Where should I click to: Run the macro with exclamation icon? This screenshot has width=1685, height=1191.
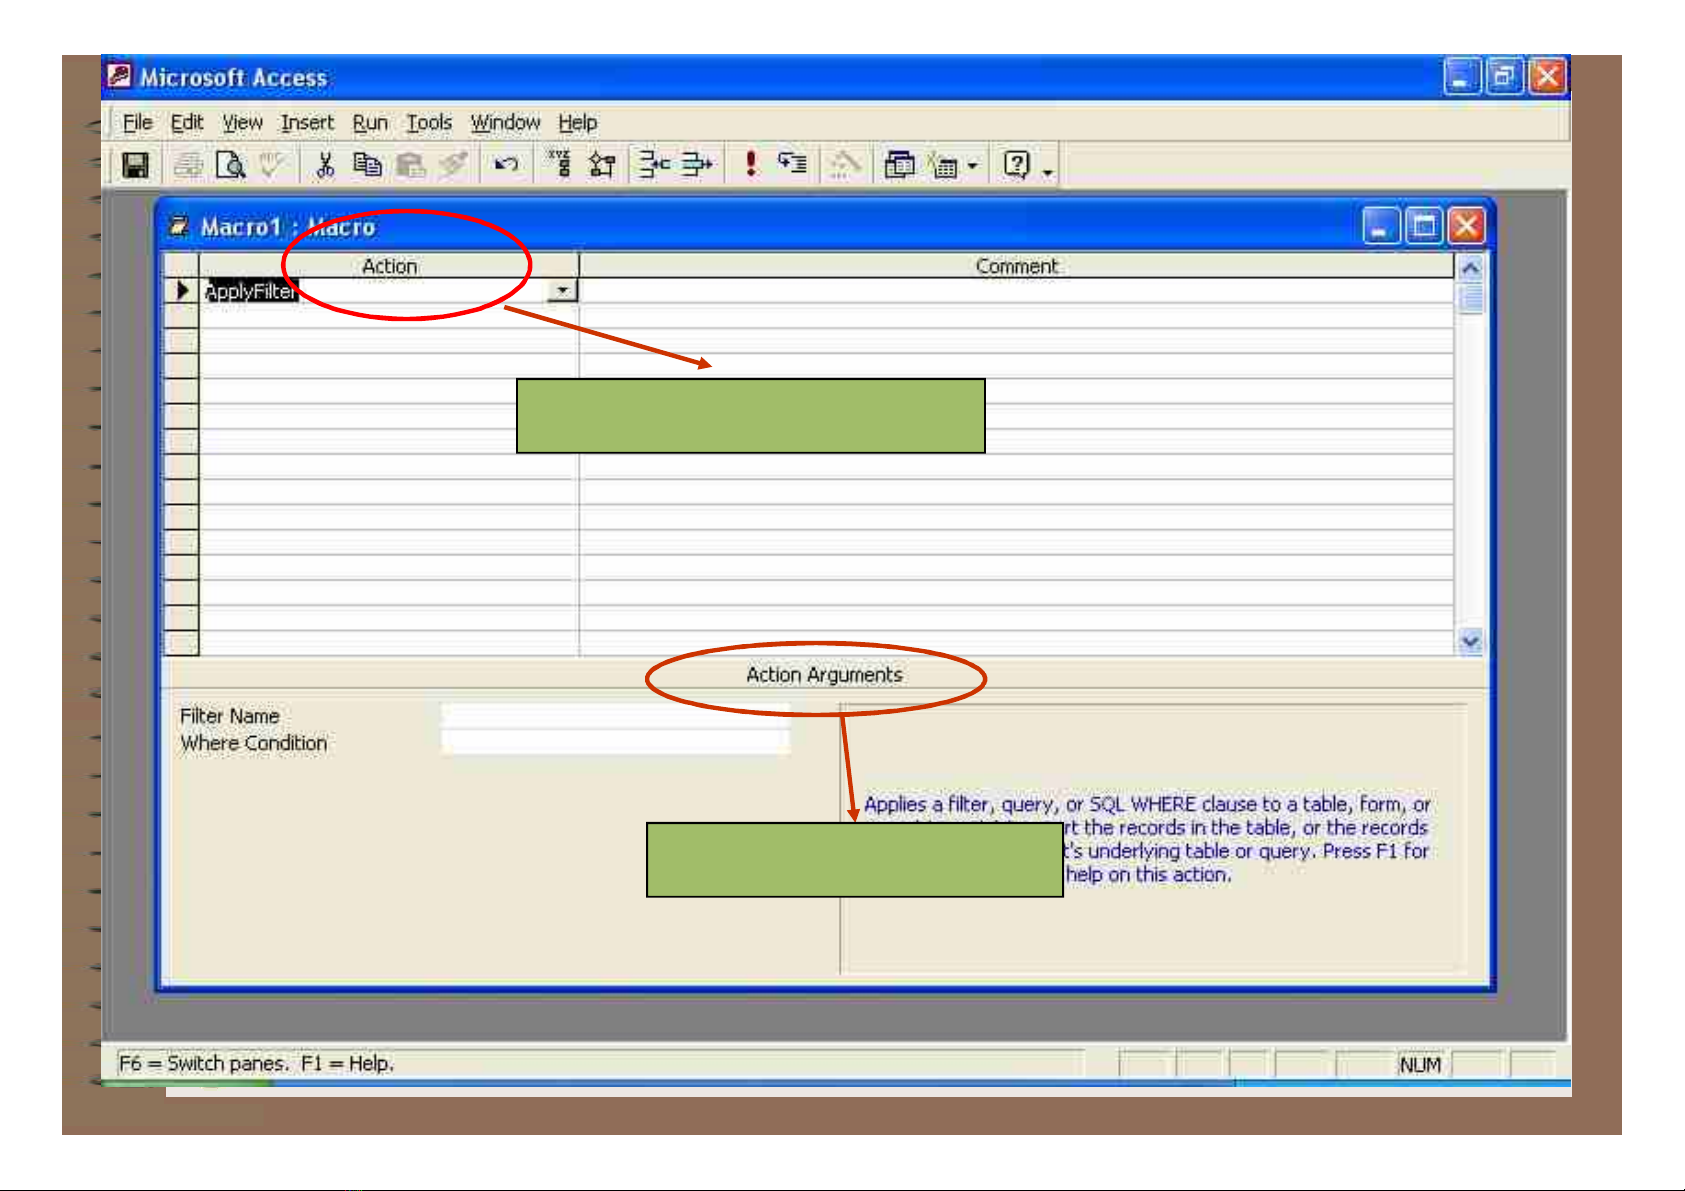pos(751,165)
